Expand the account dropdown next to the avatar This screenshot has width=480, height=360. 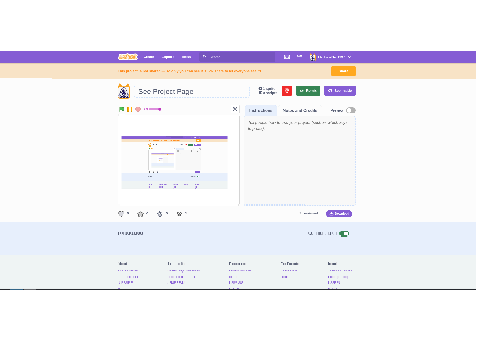(x=349, y=57)
